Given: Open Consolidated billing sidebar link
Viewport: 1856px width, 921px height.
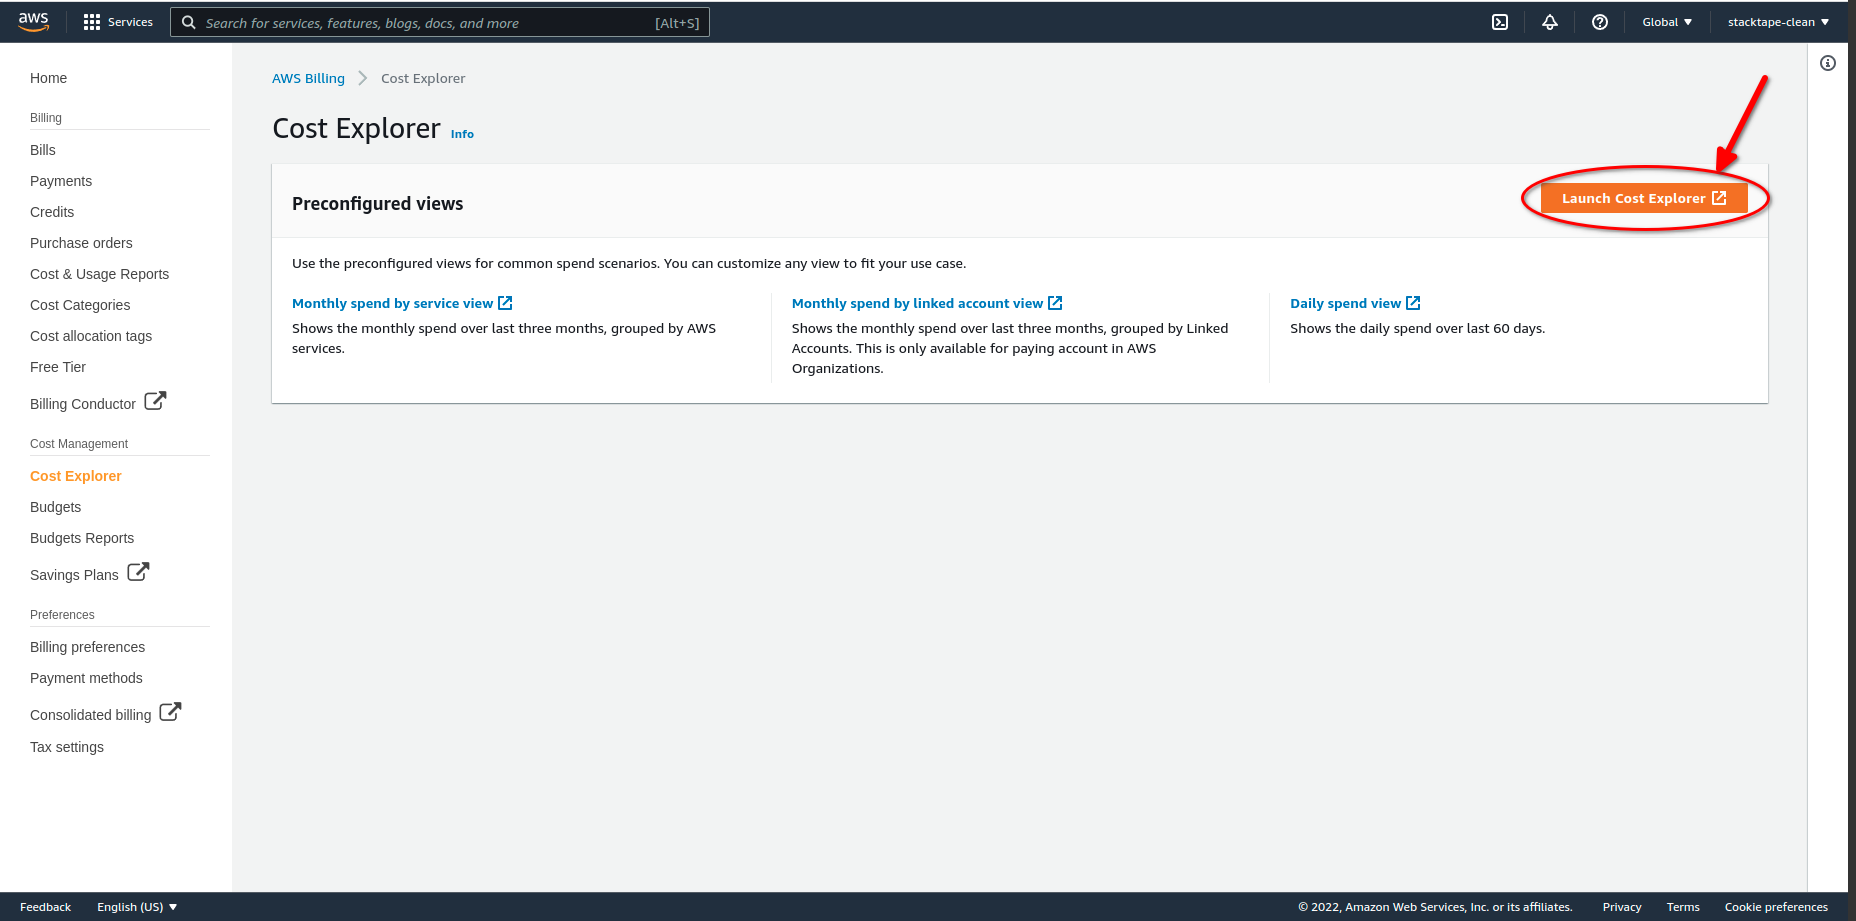Looking at the screenshot, I should (90, 715).
